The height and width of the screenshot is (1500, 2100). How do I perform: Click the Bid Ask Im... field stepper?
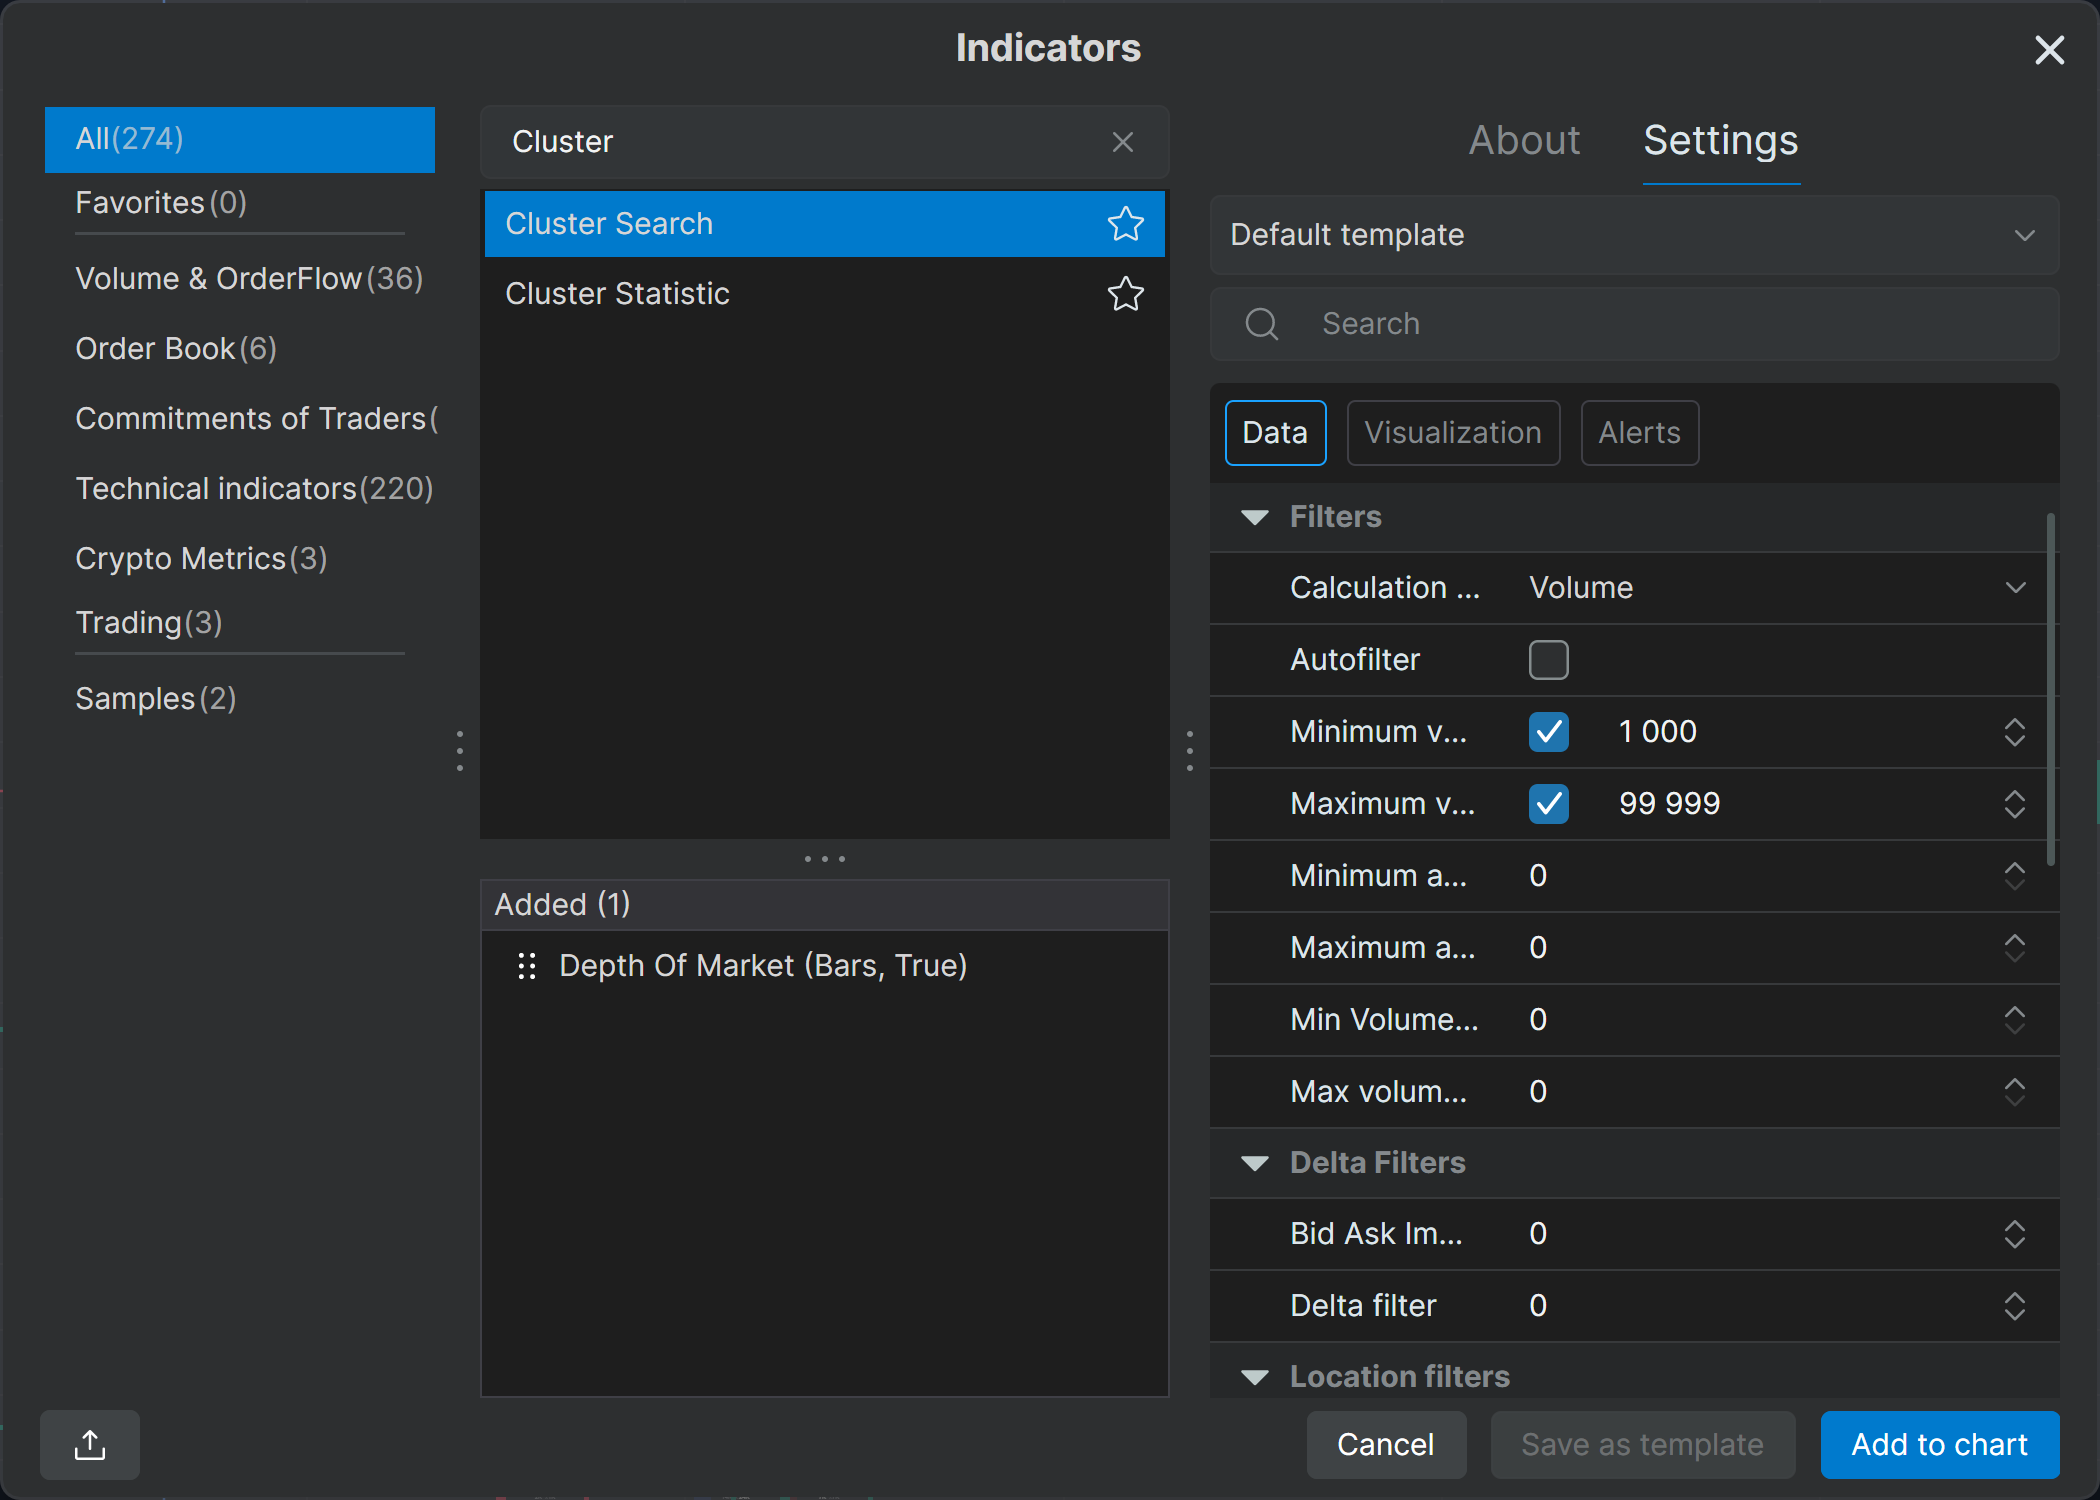(x=2015, y=1234)
